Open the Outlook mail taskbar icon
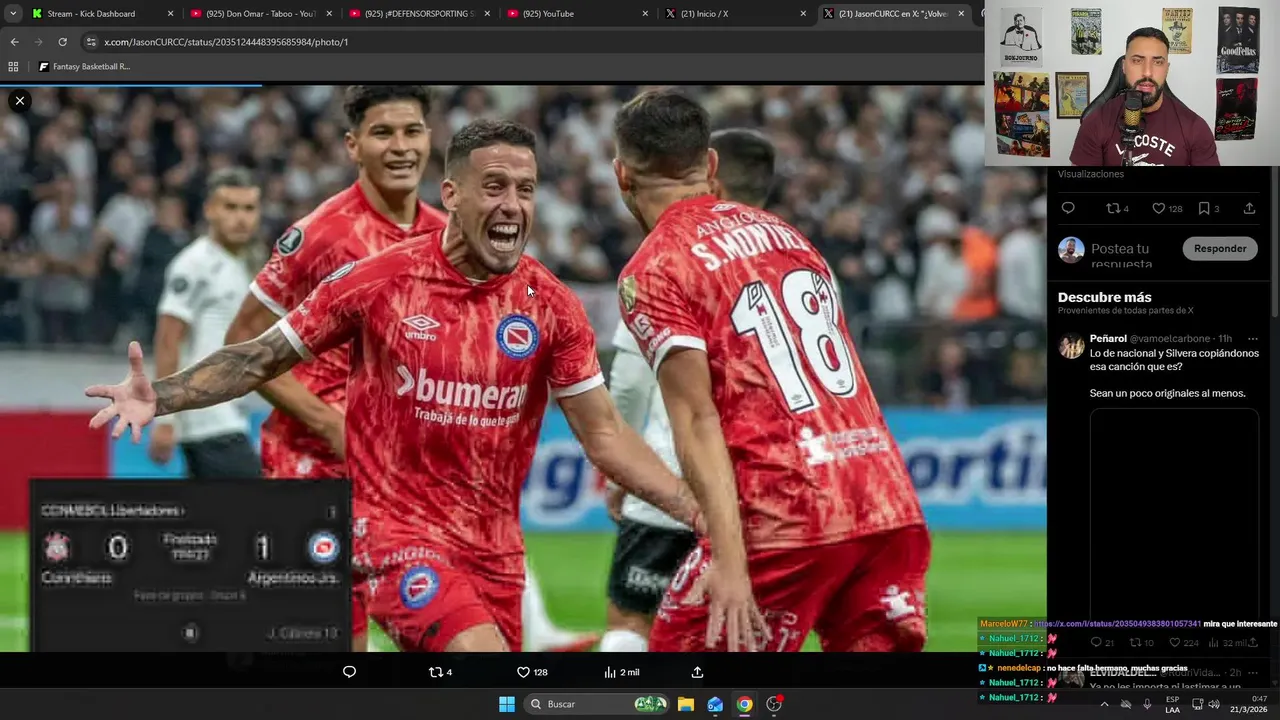This screenshot has height=720, width=1280. pyautogui.click(x=715, y=704)
